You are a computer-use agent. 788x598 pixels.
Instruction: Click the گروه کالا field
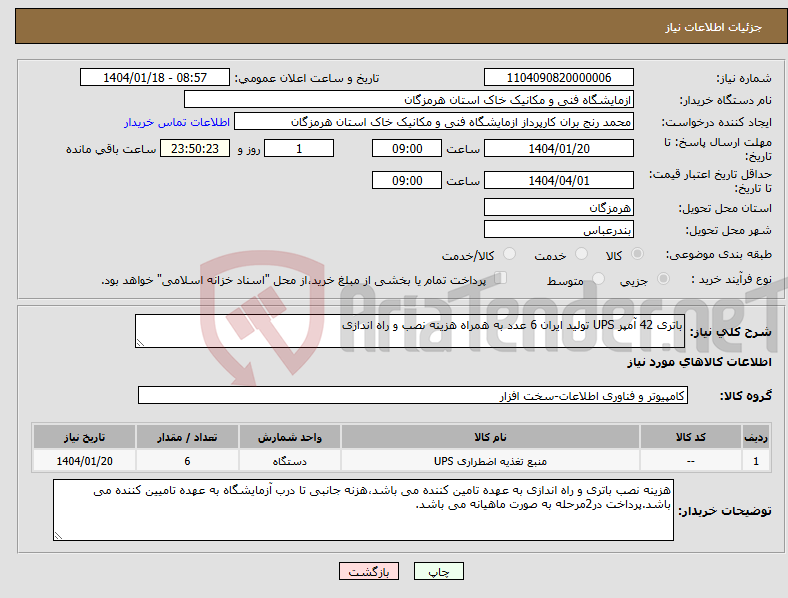coord(413,395)
